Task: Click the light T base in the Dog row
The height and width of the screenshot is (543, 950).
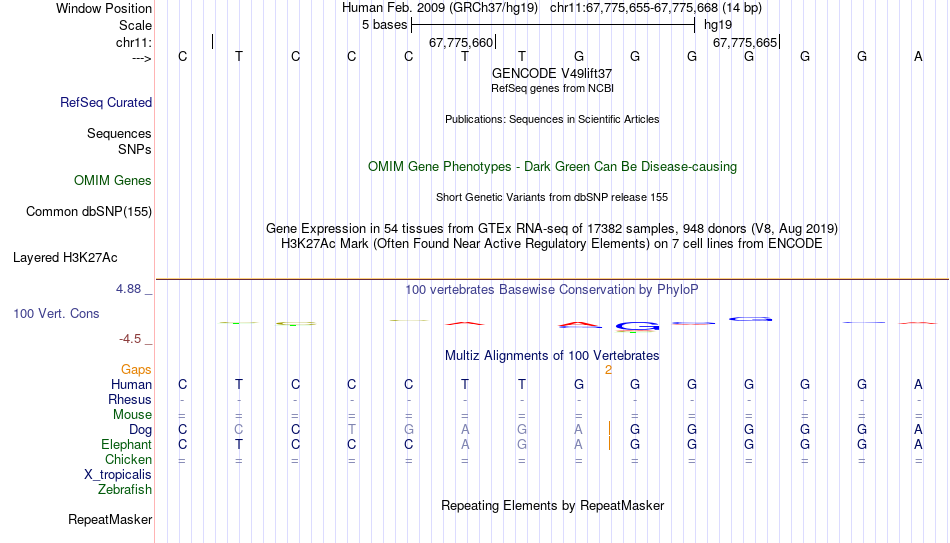Action: click(x=351, y=430)
